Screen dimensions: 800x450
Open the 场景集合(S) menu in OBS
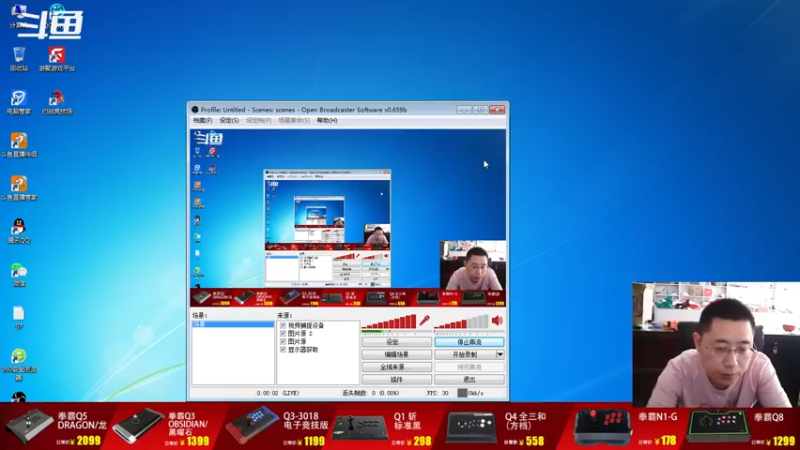pyautogui.click(x=294, y=120)
